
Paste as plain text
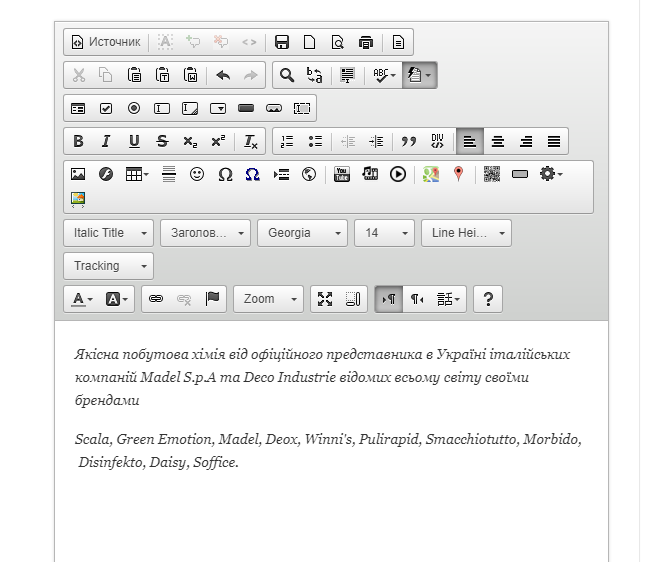[162, 75]
